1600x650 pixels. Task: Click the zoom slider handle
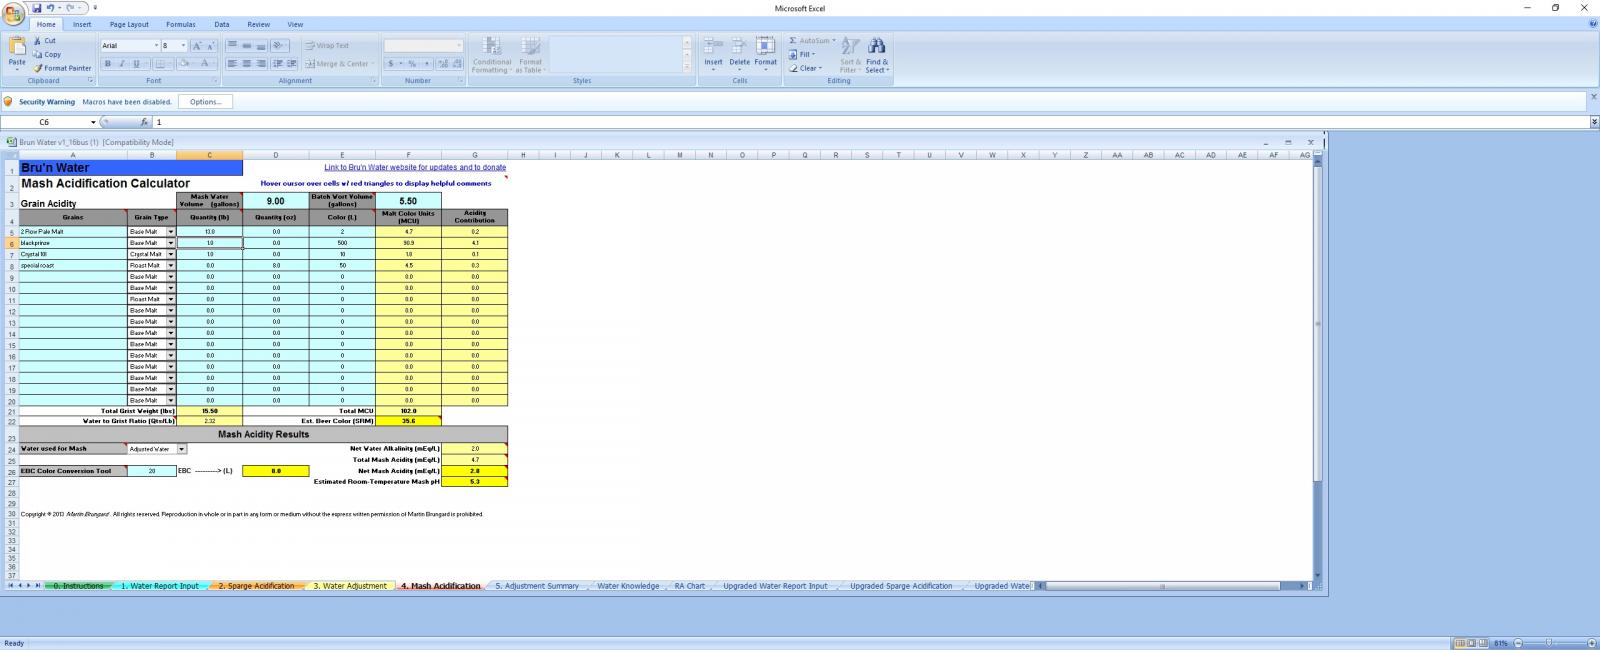pos(1549,643)
